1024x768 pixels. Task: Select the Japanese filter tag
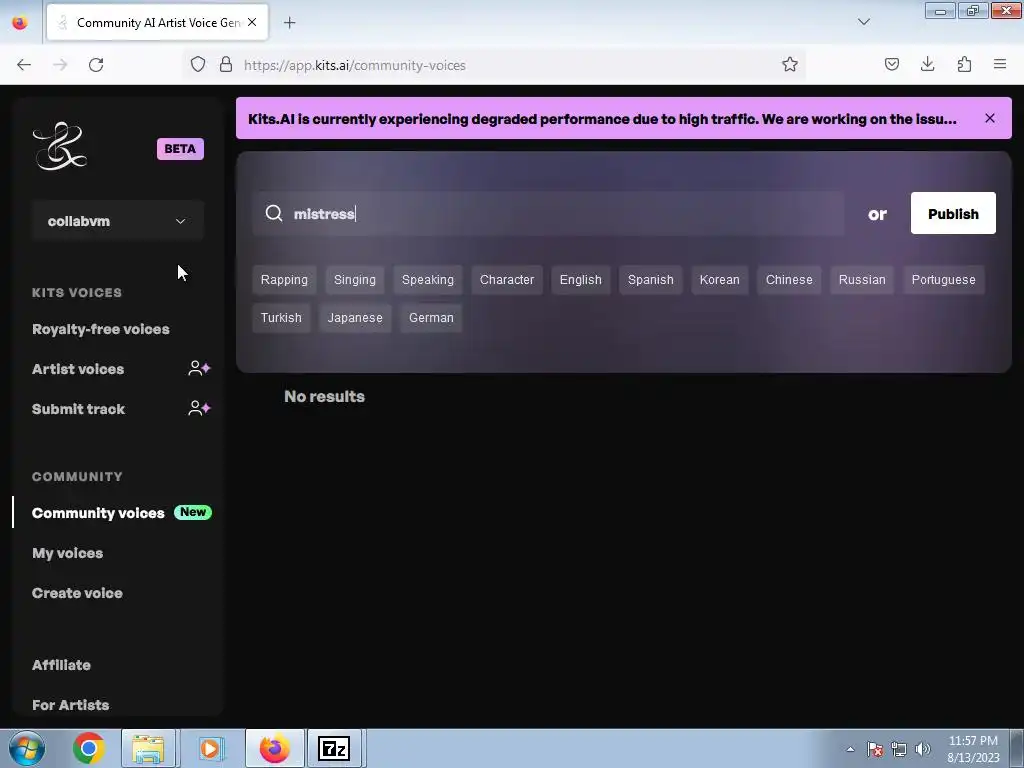point(355,318)
